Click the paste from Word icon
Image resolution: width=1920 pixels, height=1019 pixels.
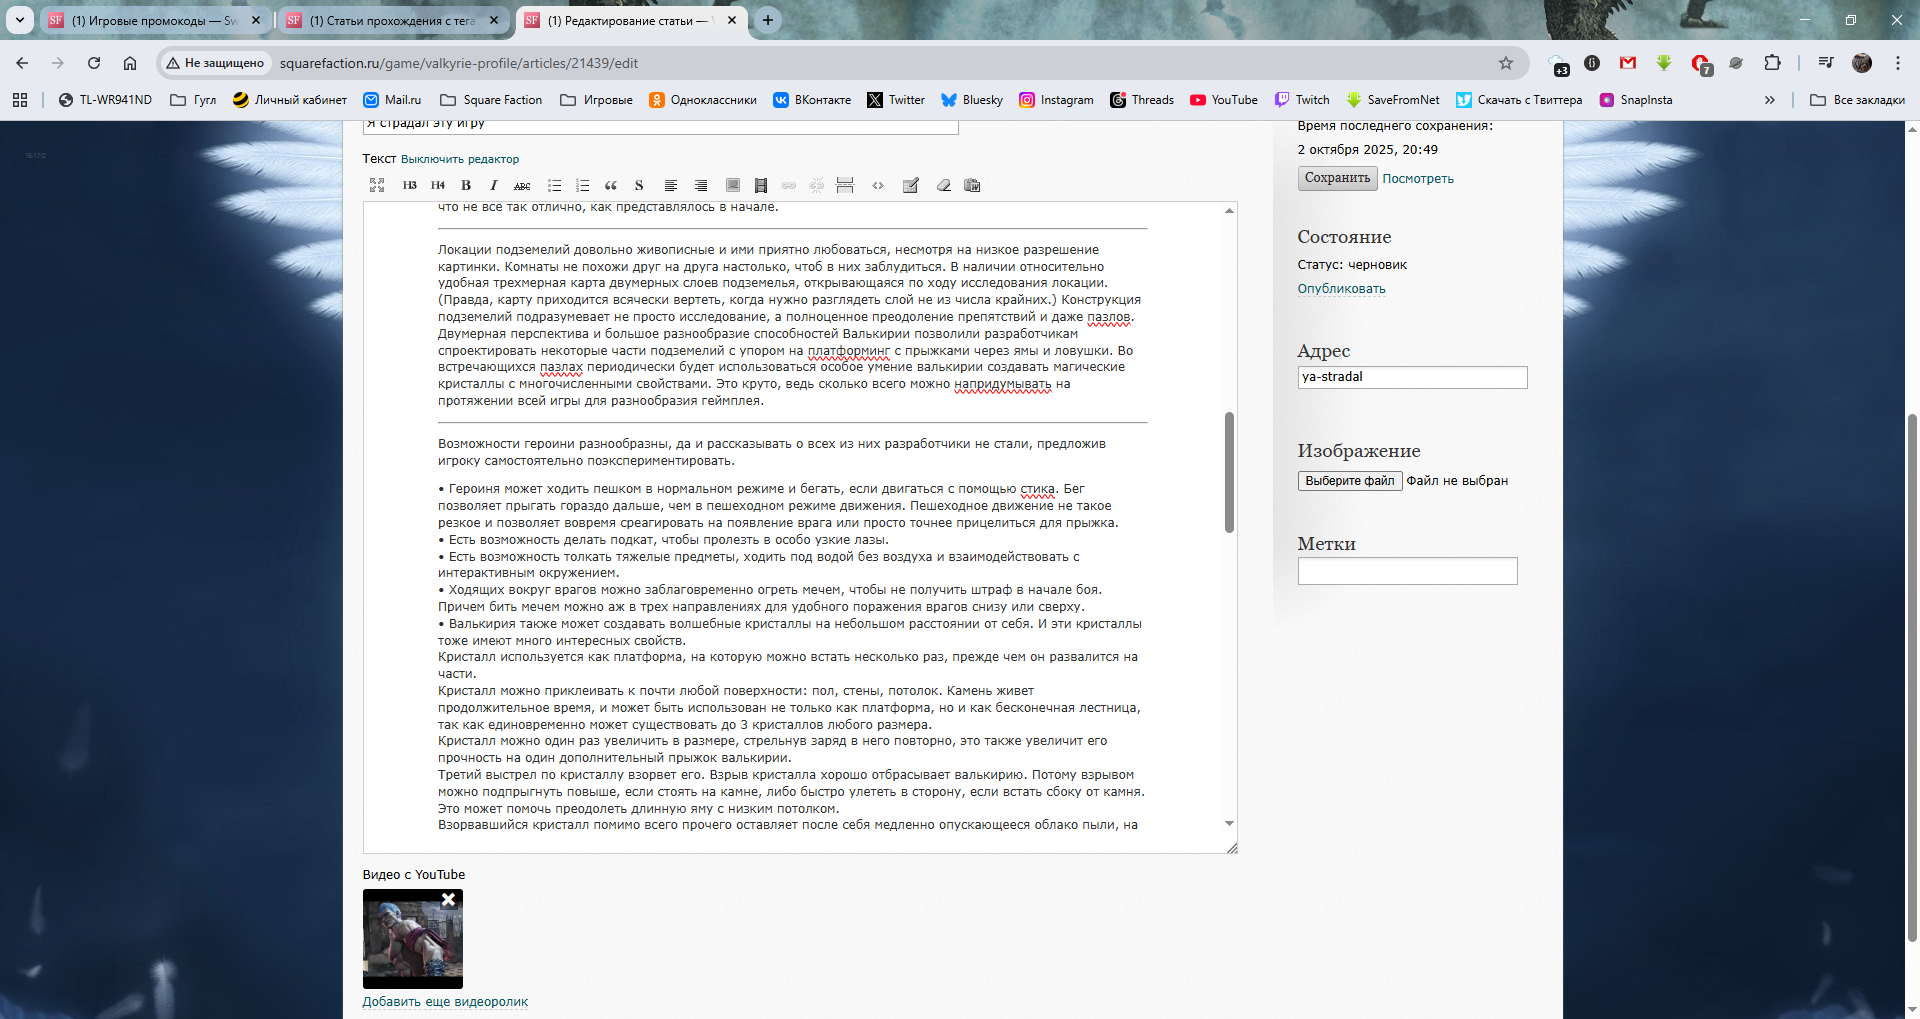(x=972, y=185)
